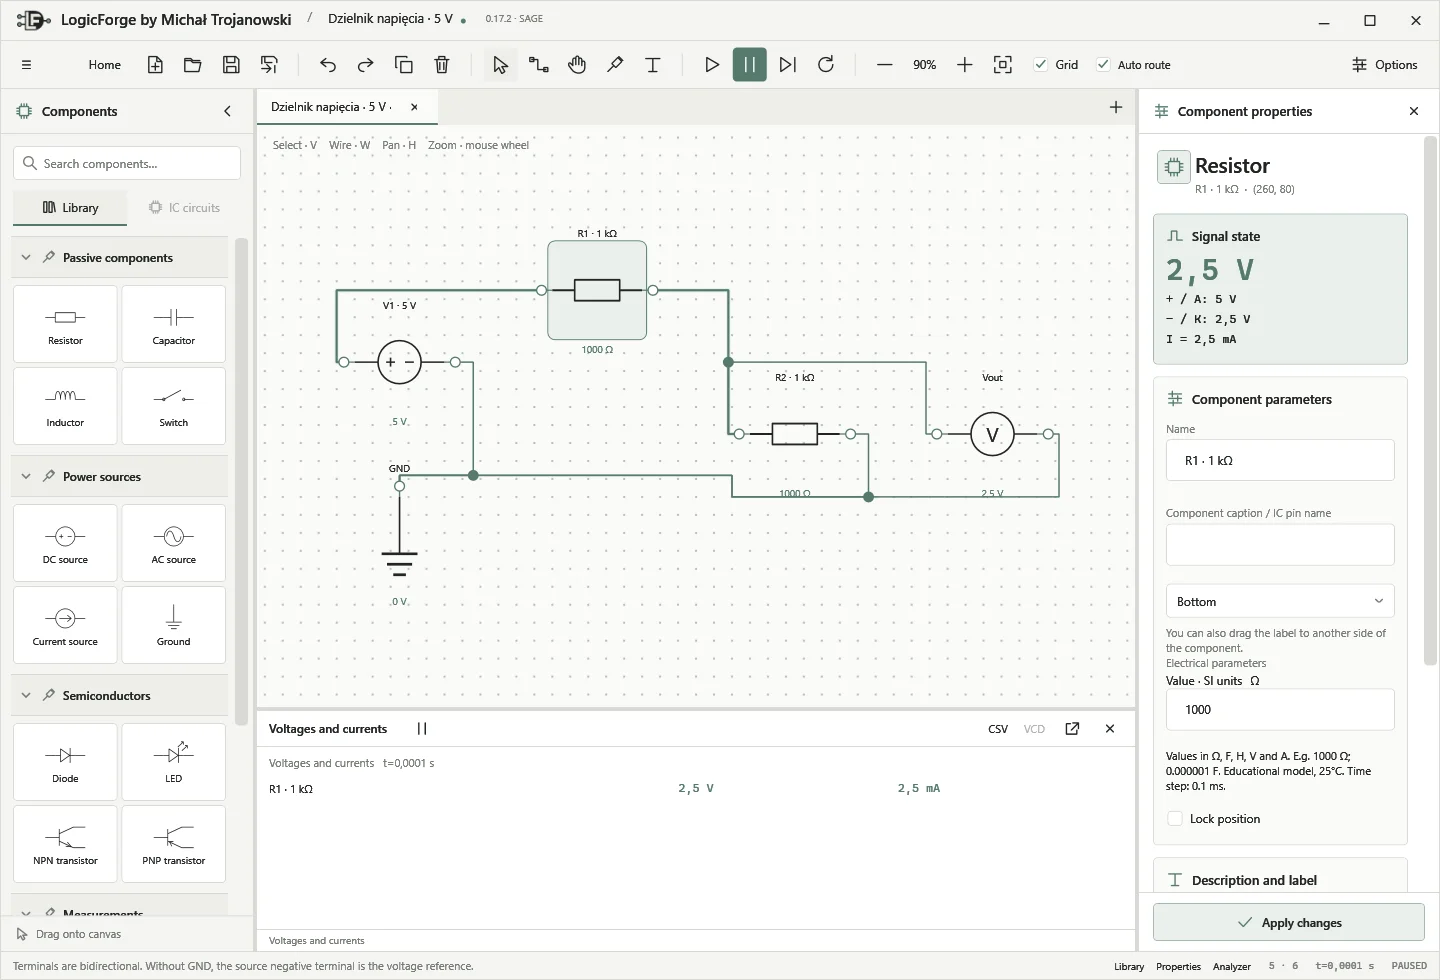Toggle the Auto route checkbox

coord(1103,65)
